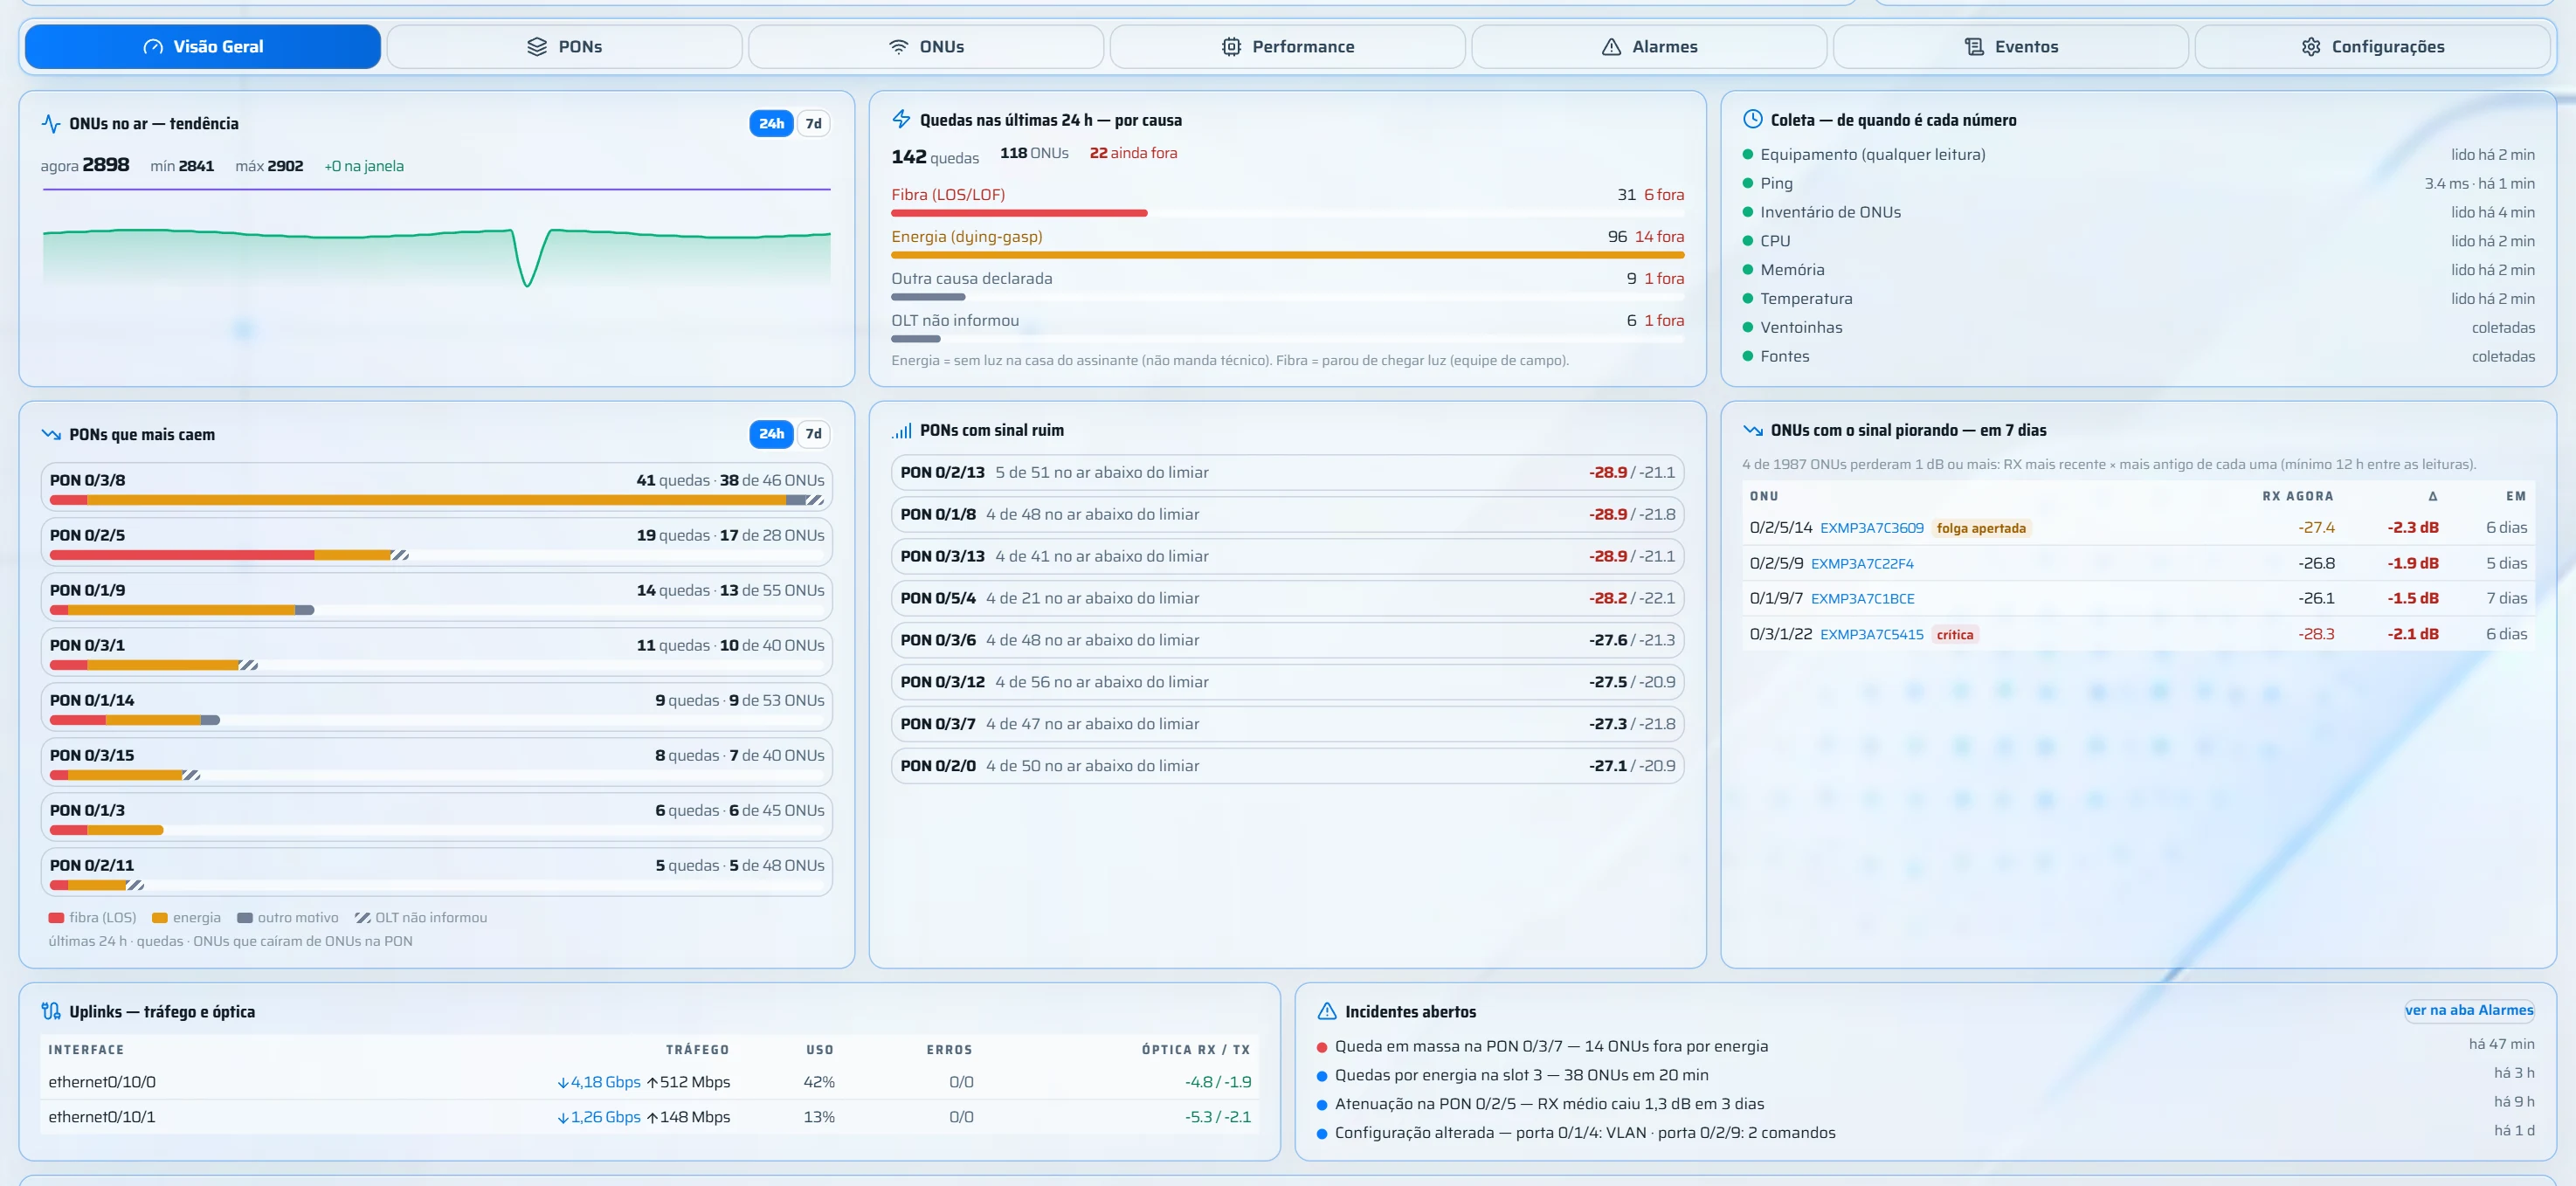Image resolution: width=2576 pixels, height=1186 pixels.
Task: Open PON 0/3/12 bad signal row
Action: (1287, 682)
